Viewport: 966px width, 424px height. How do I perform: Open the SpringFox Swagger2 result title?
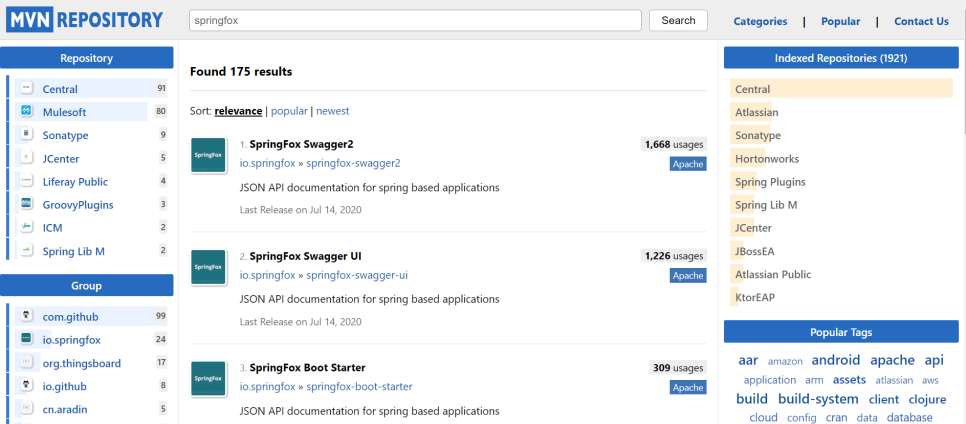point(301,144)
